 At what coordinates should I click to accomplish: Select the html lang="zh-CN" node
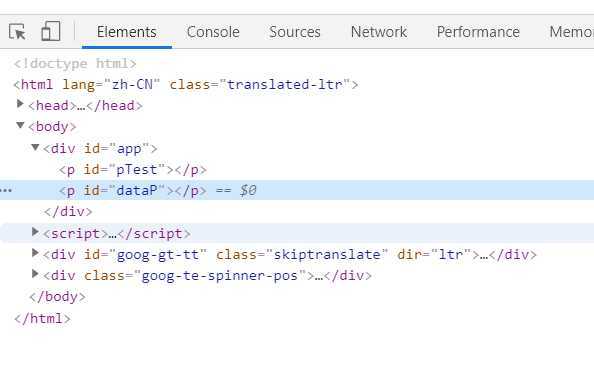point(186,84)
